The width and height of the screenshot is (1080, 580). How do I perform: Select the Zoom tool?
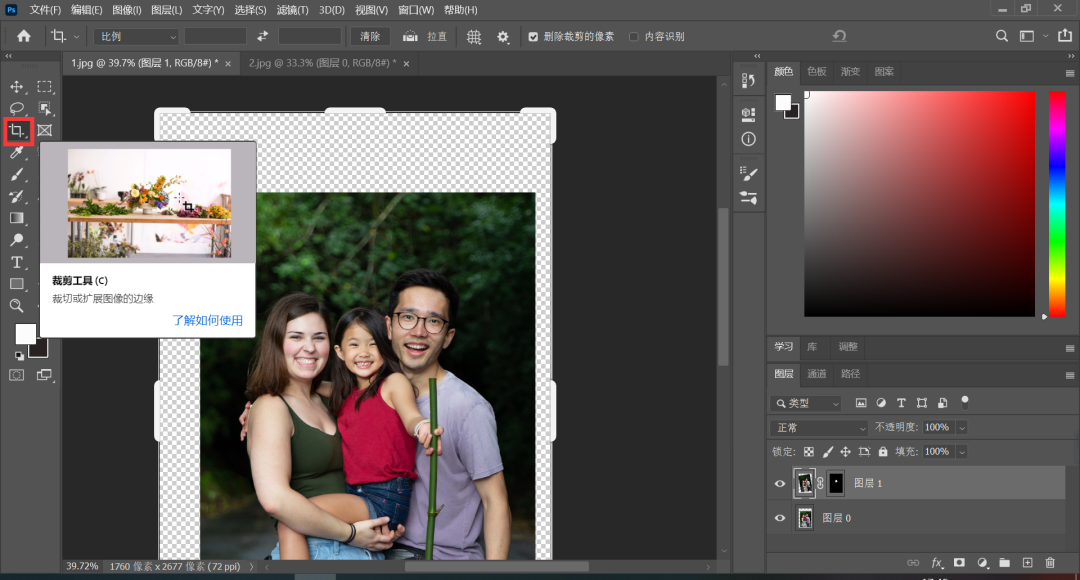17,306
